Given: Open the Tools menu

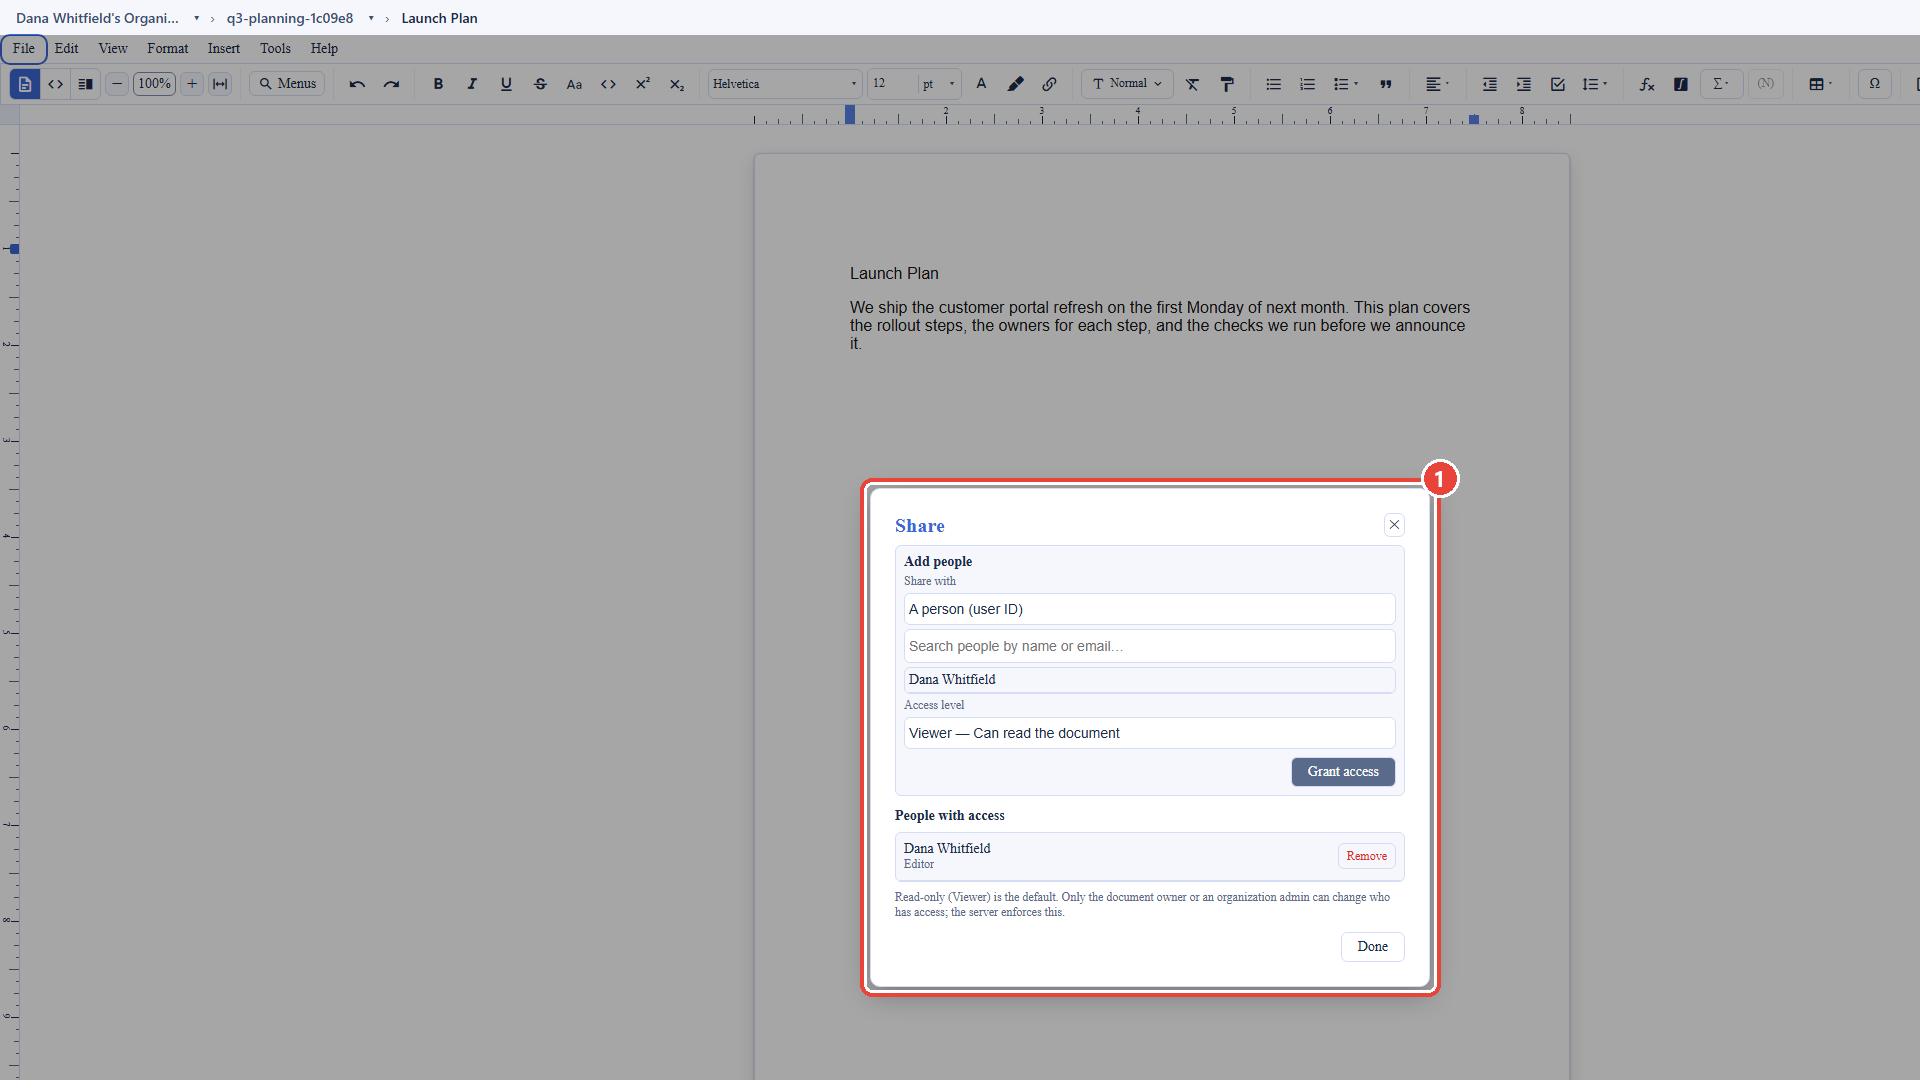Looking at the screenshot, I should tap(275, 48).
